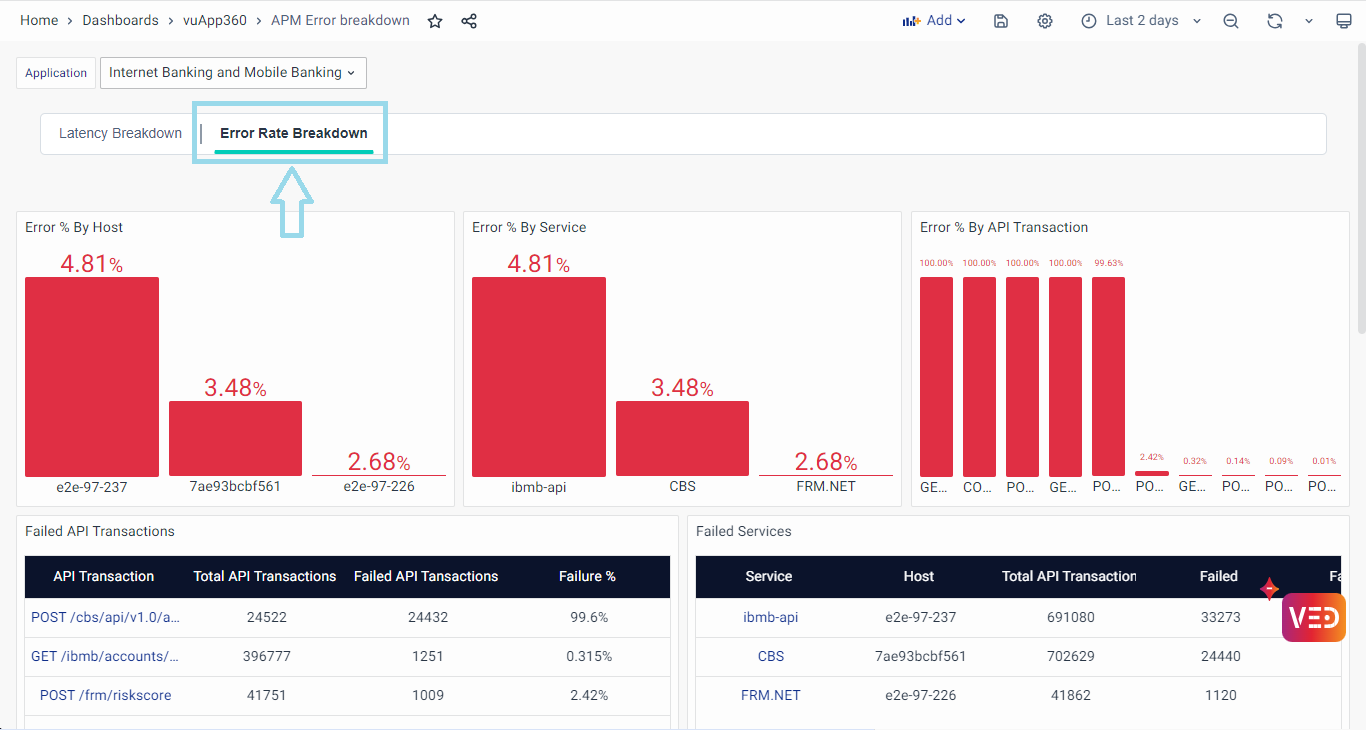The width and height of the screenshot is (1366, 730).
Task: Open the POST /frm/riskscore transaction link
Action: click(105, 695)
